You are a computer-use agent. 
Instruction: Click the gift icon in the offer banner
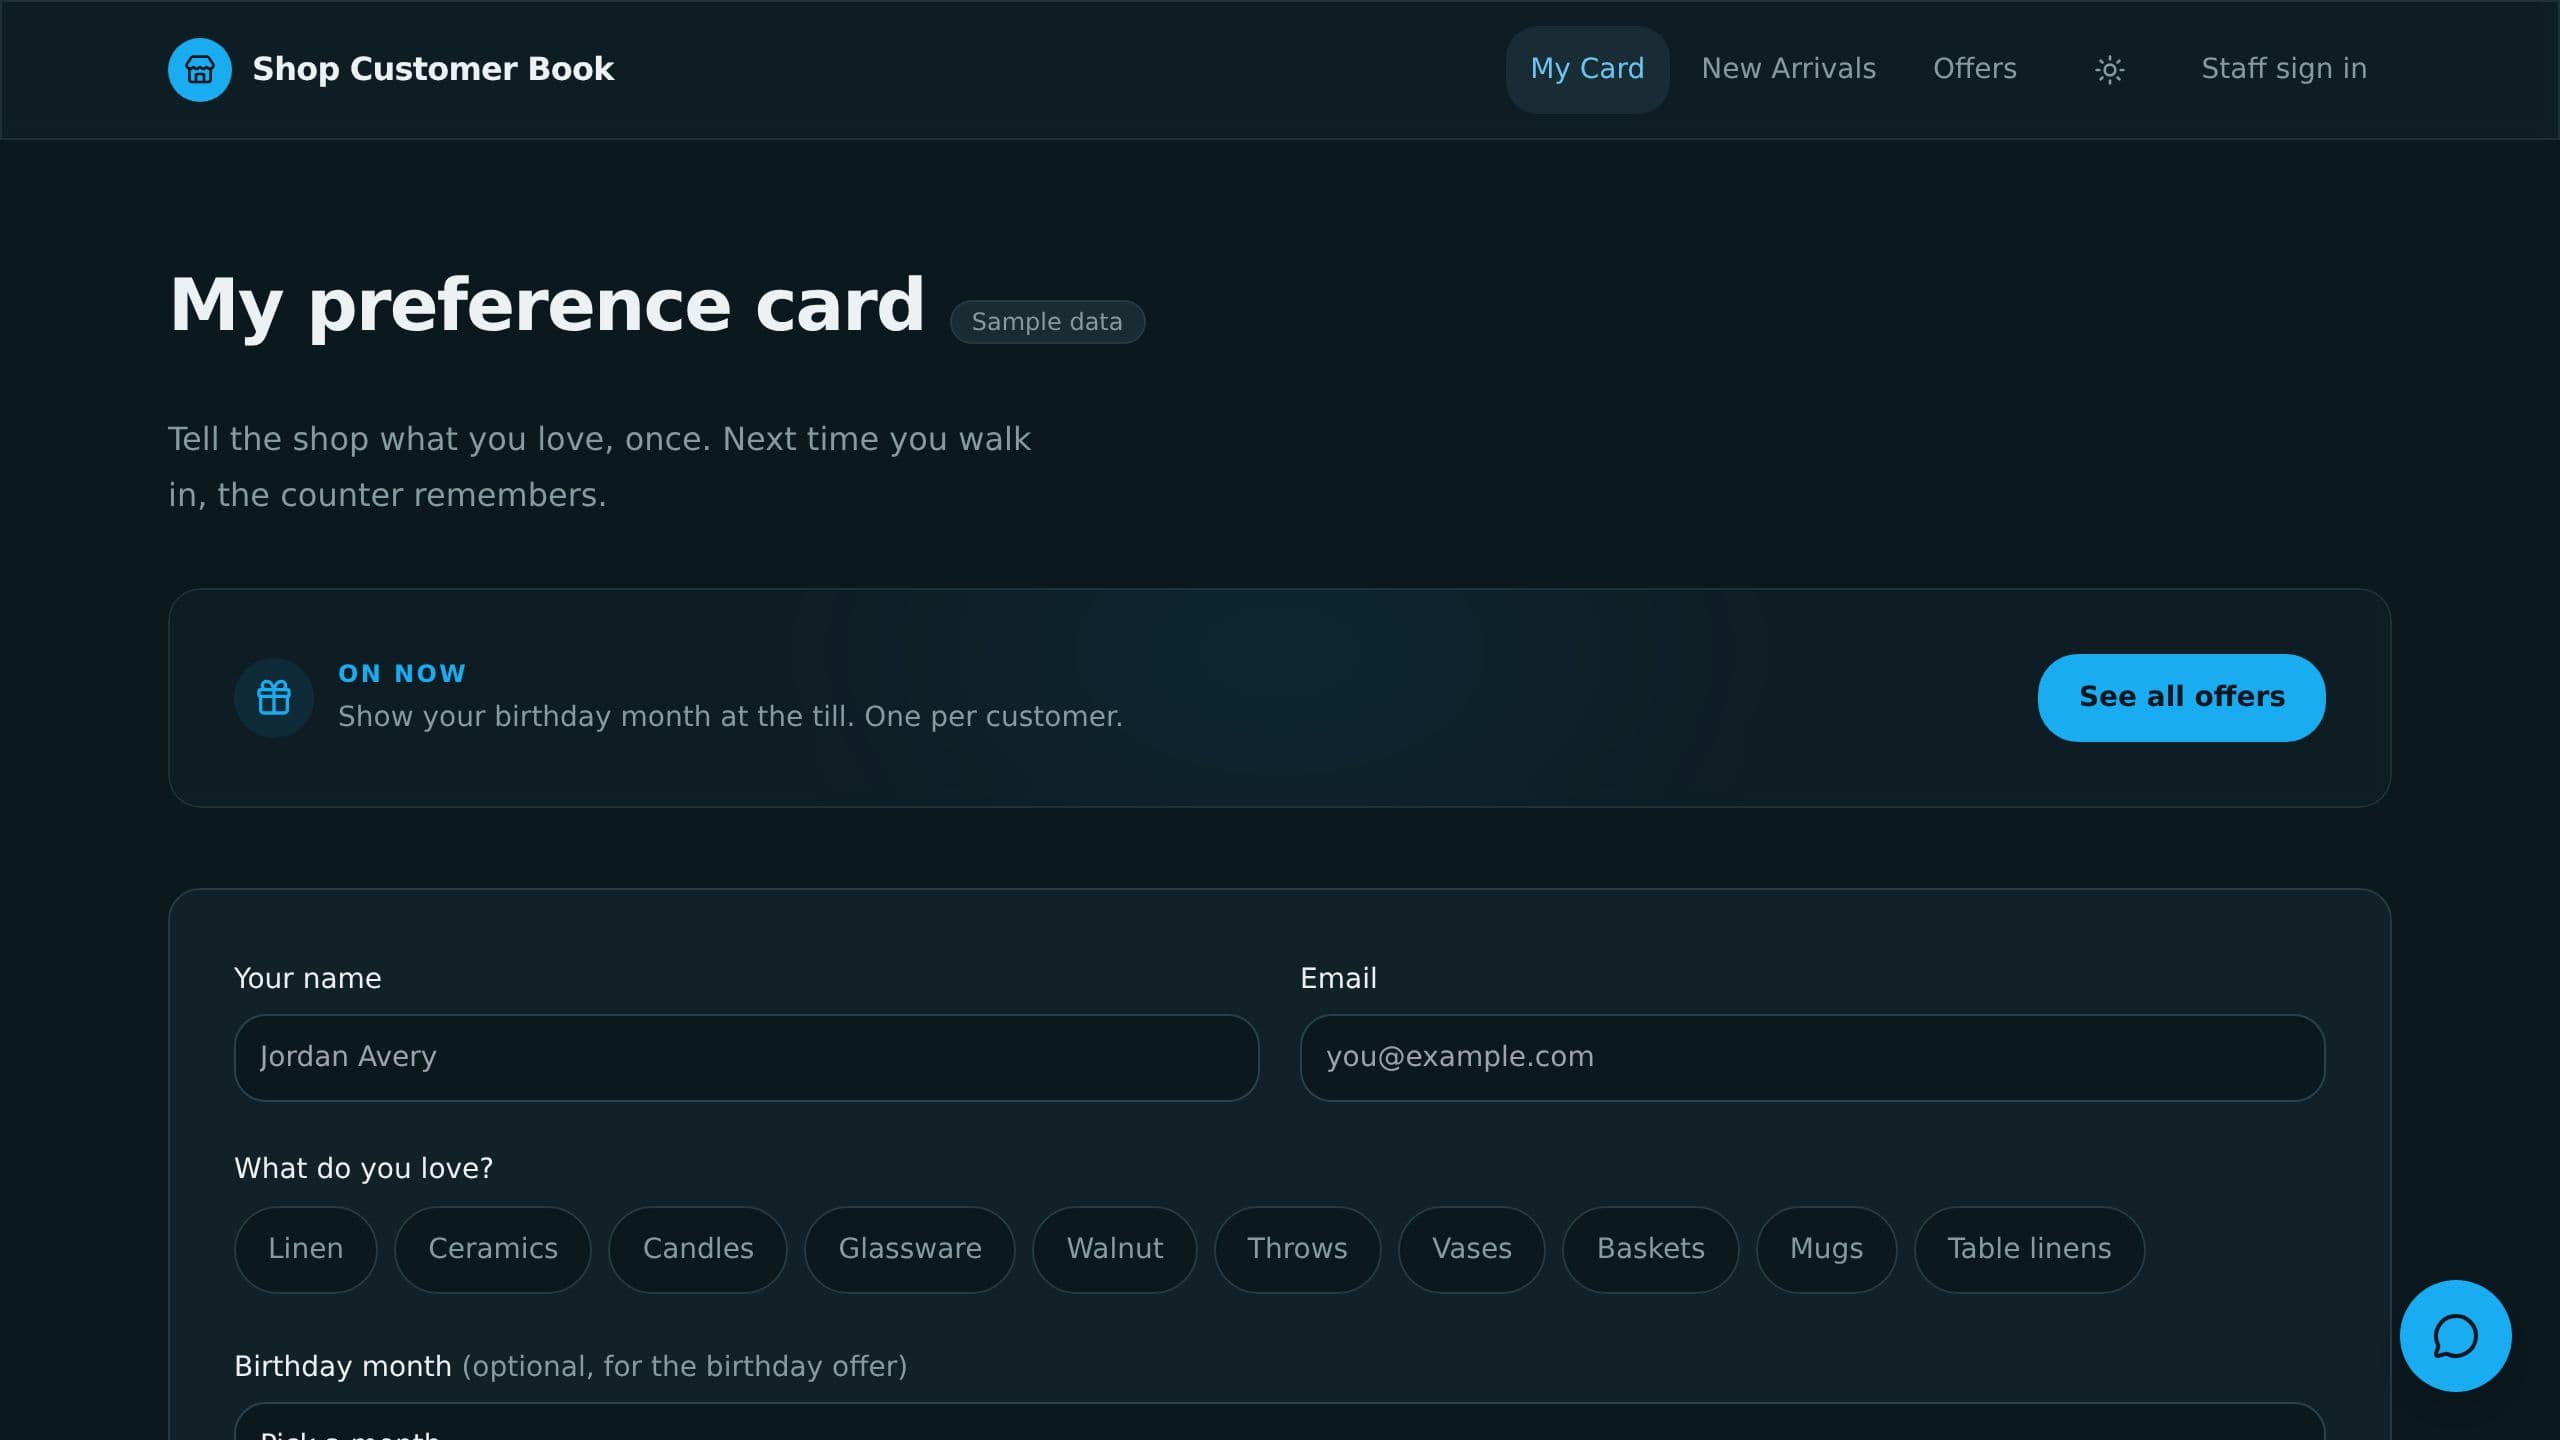[x=274, y=697]
